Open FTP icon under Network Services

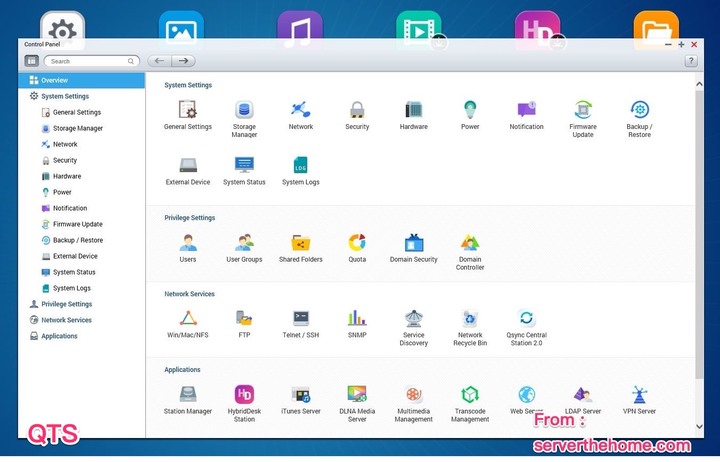click(x=244, y=318)
